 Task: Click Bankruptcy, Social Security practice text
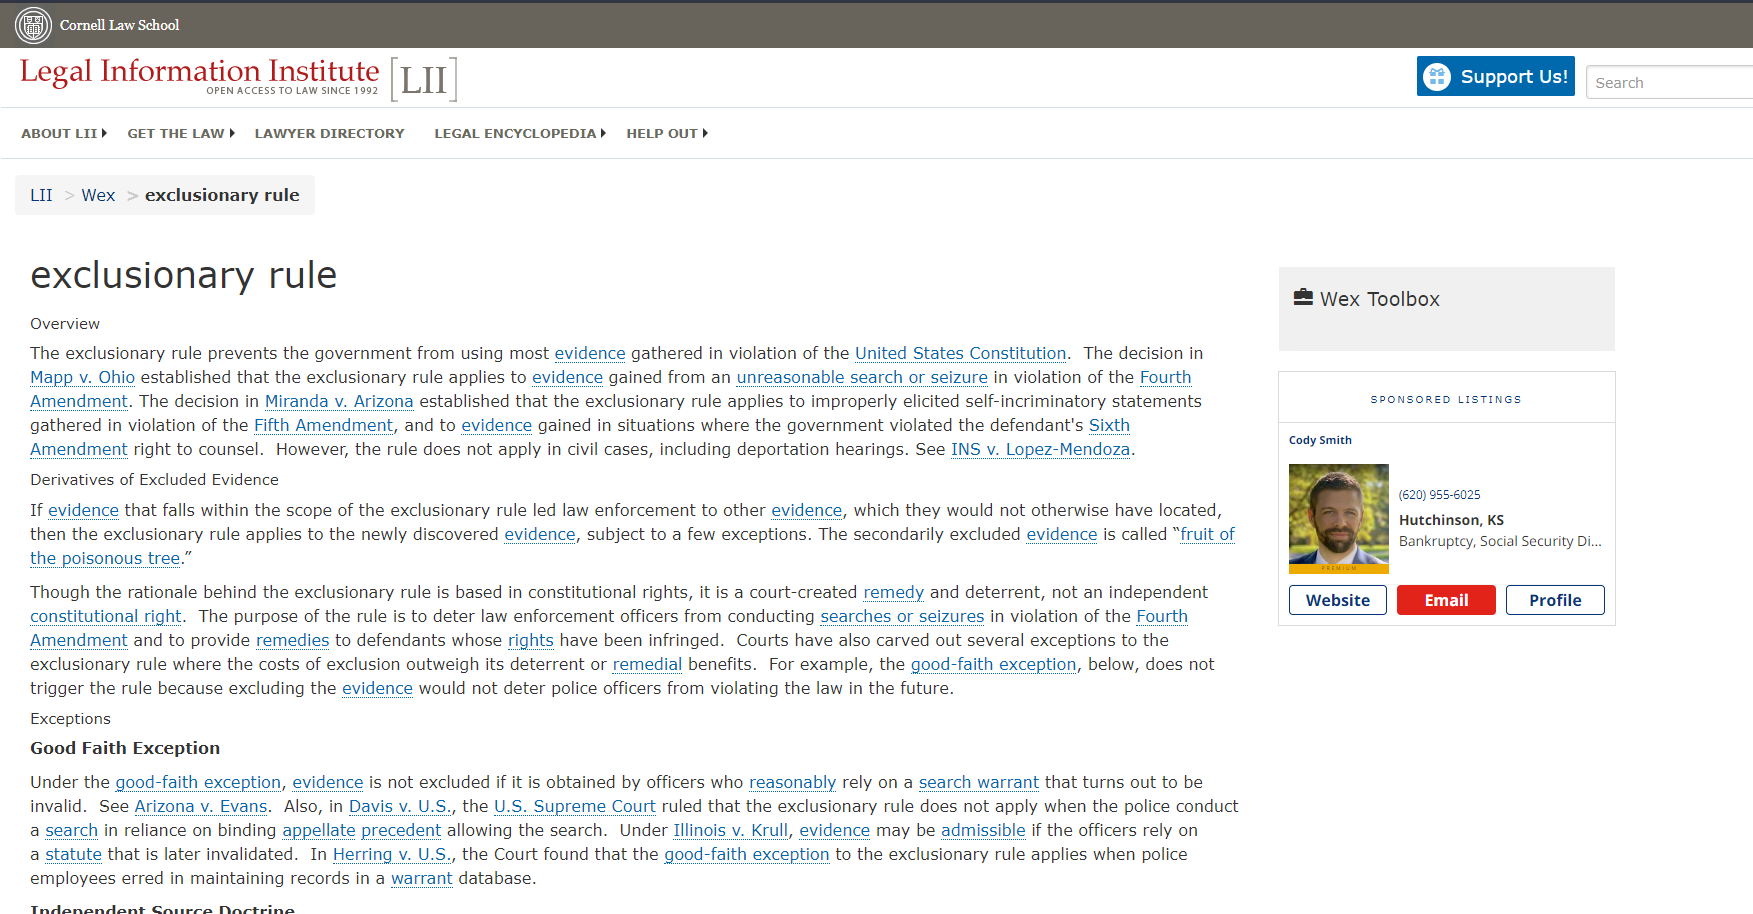[1500, 541]
